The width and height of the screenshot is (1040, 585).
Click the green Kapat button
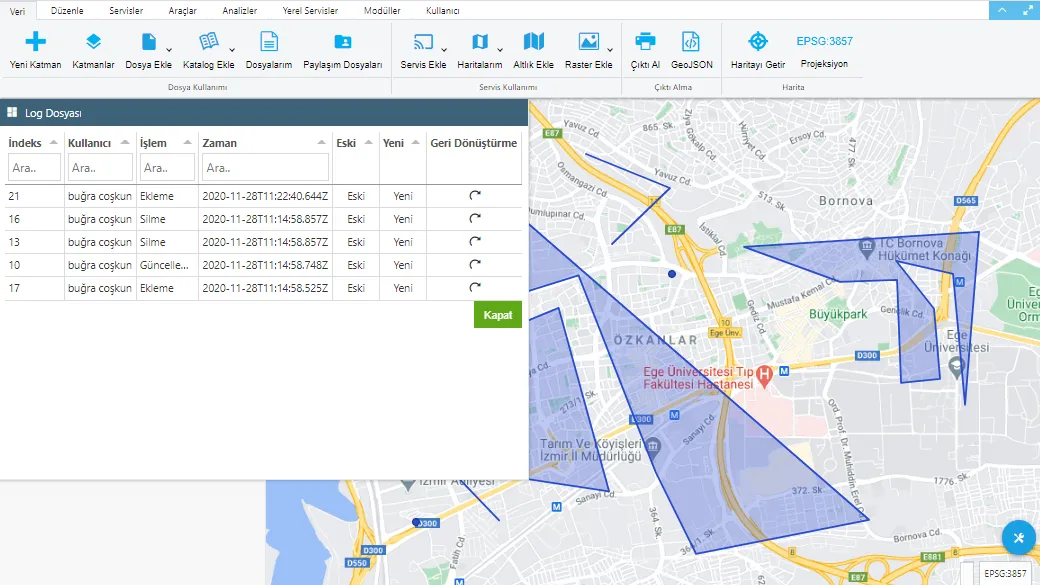pyautogui.click(x=498, y=315)
